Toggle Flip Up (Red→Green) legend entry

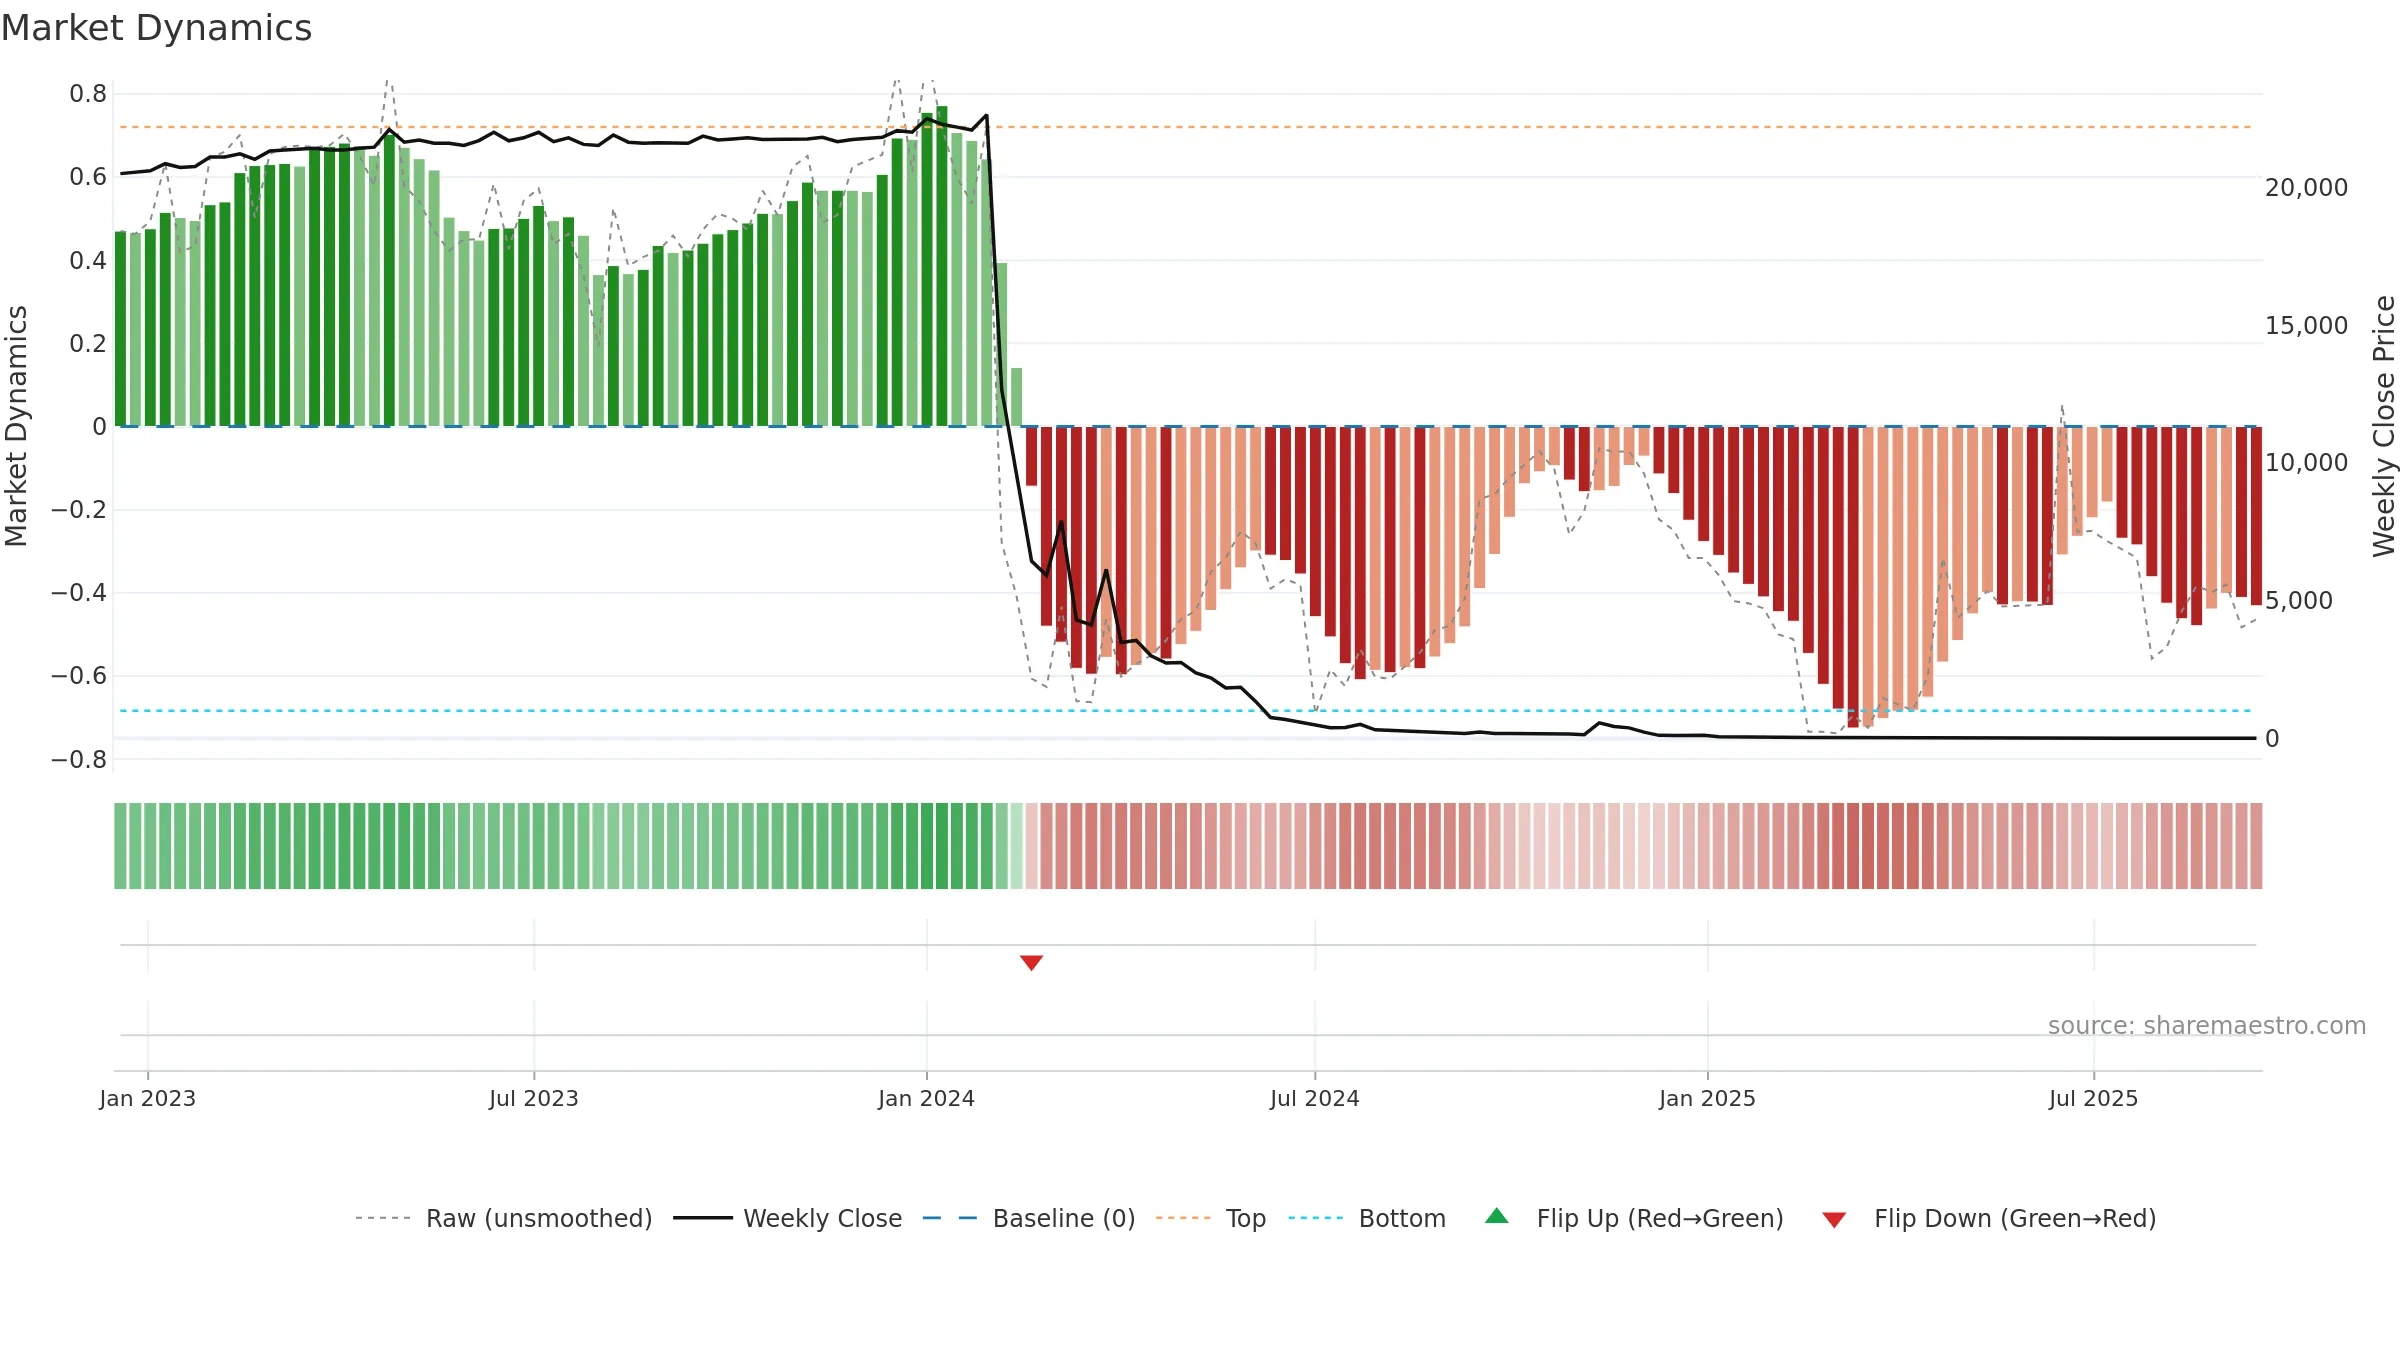(1634, 1218)
